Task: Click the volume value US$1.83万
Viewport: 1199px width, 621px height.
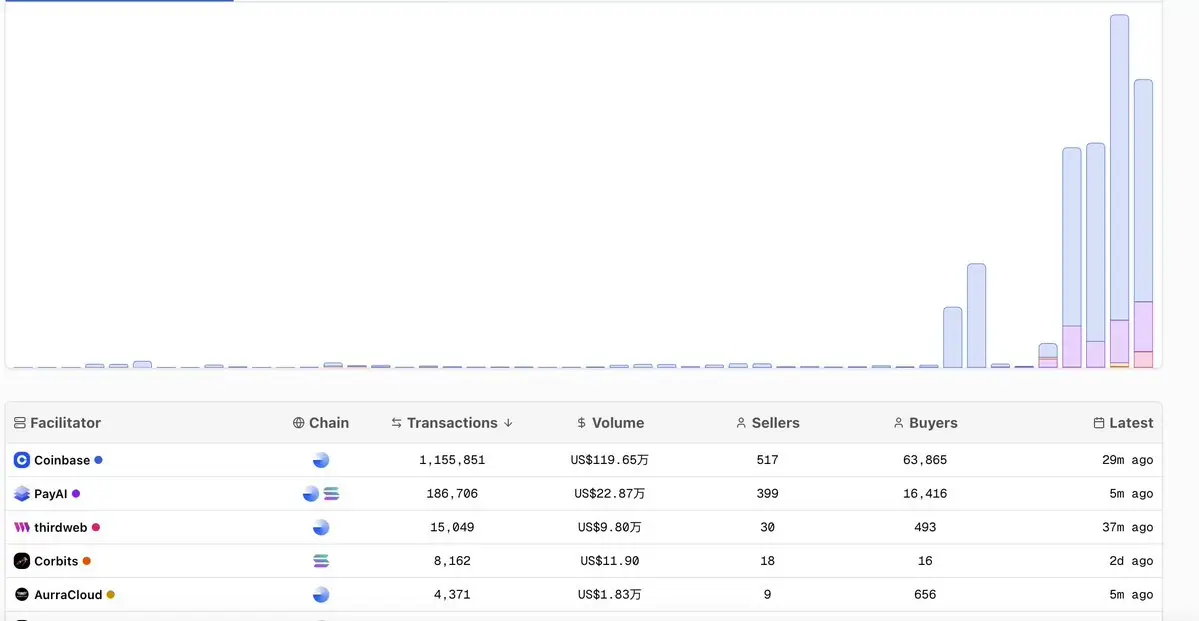Action: click(x=609, y=595)
